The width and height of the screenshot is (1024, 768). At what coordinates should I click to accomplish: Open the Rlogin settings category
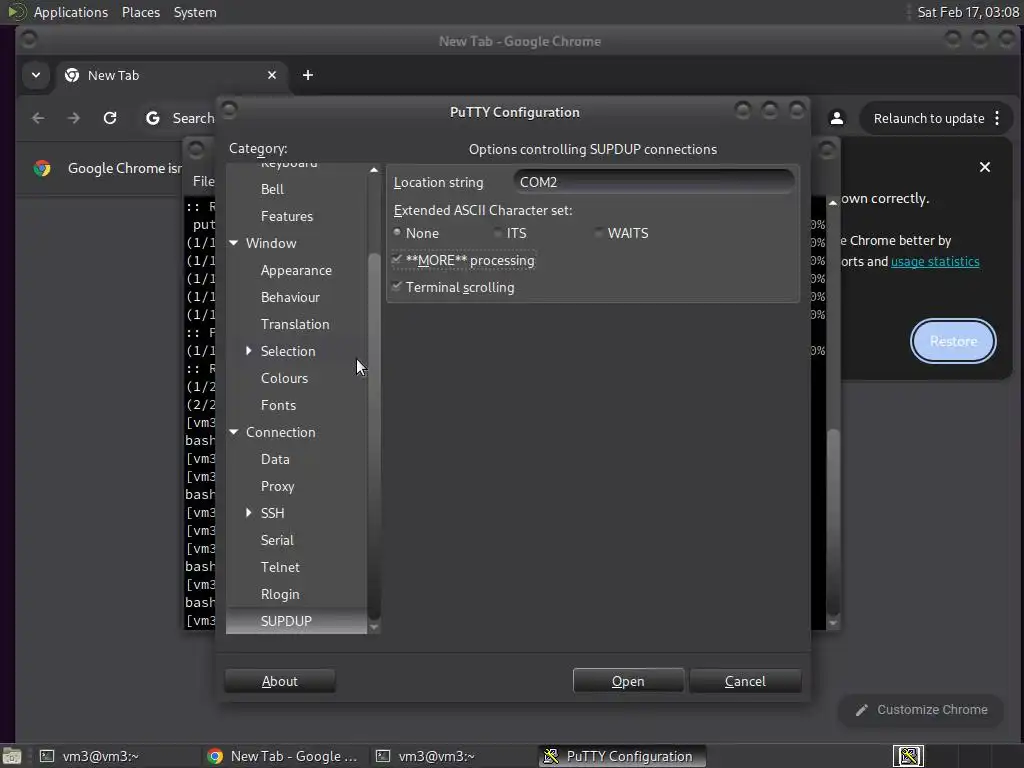pos(280,594)
